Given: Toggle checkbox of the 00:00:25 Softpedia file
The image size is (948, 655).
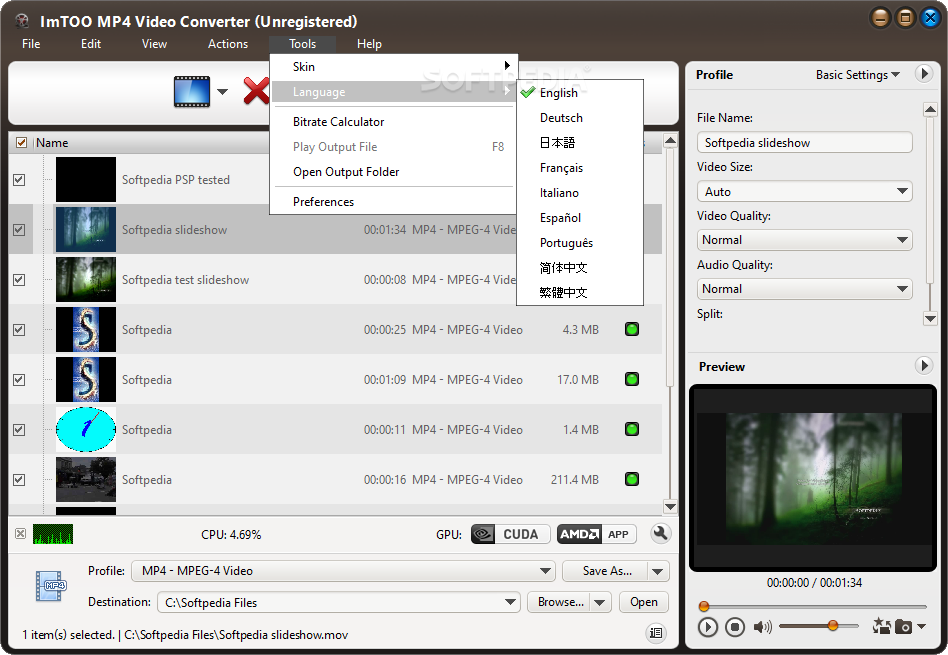Looking at the screenshot, I should (19, 330).
